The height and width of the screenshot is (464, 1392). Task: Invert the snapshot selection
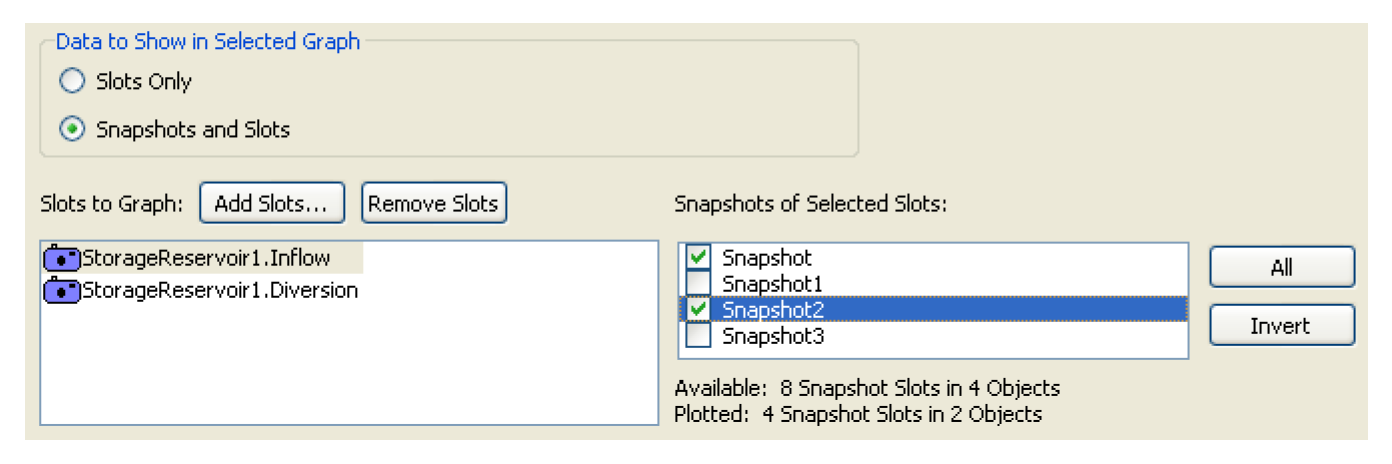click(1281, 326)
